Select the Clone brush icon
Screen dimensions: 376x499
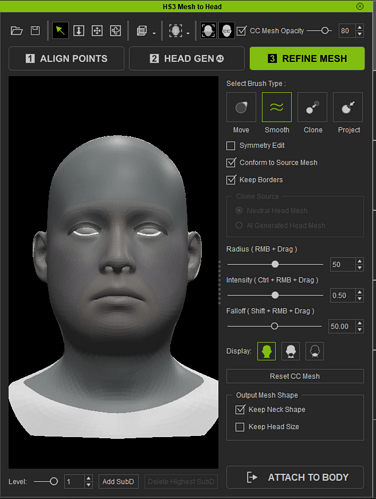click(312, 107)
